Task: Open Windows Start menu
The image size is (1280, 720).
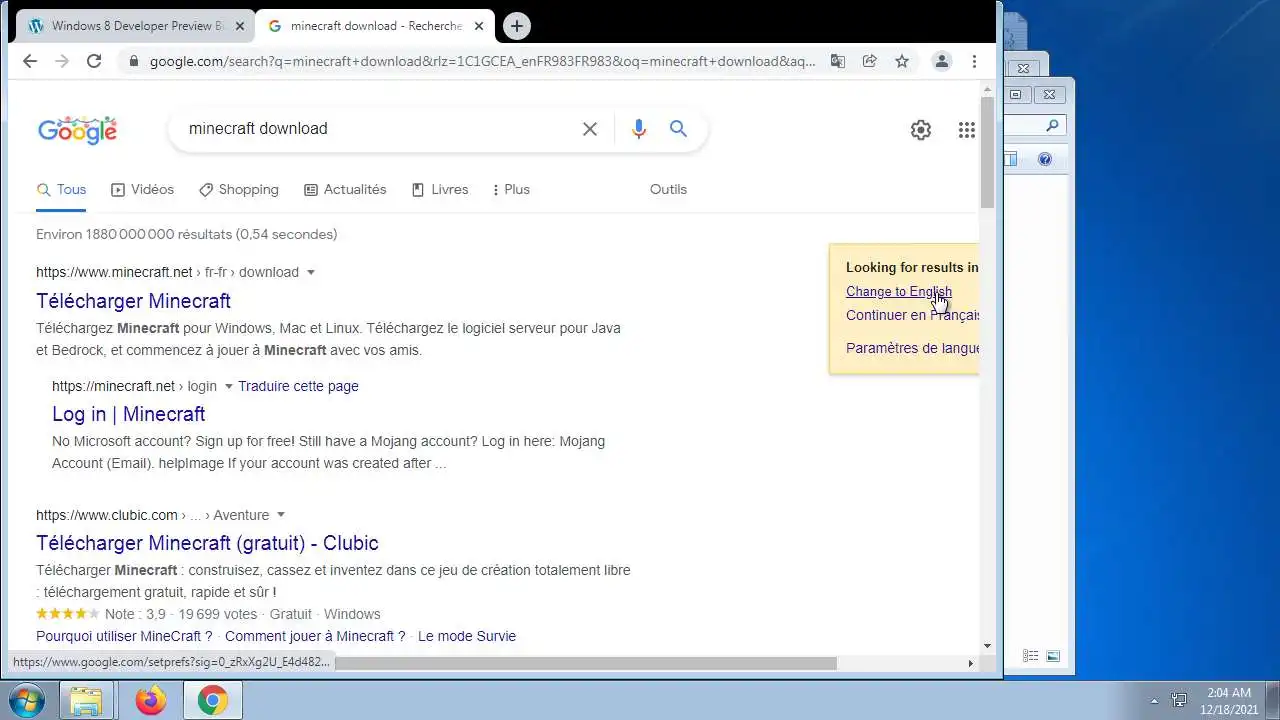Action: [27, 700]
